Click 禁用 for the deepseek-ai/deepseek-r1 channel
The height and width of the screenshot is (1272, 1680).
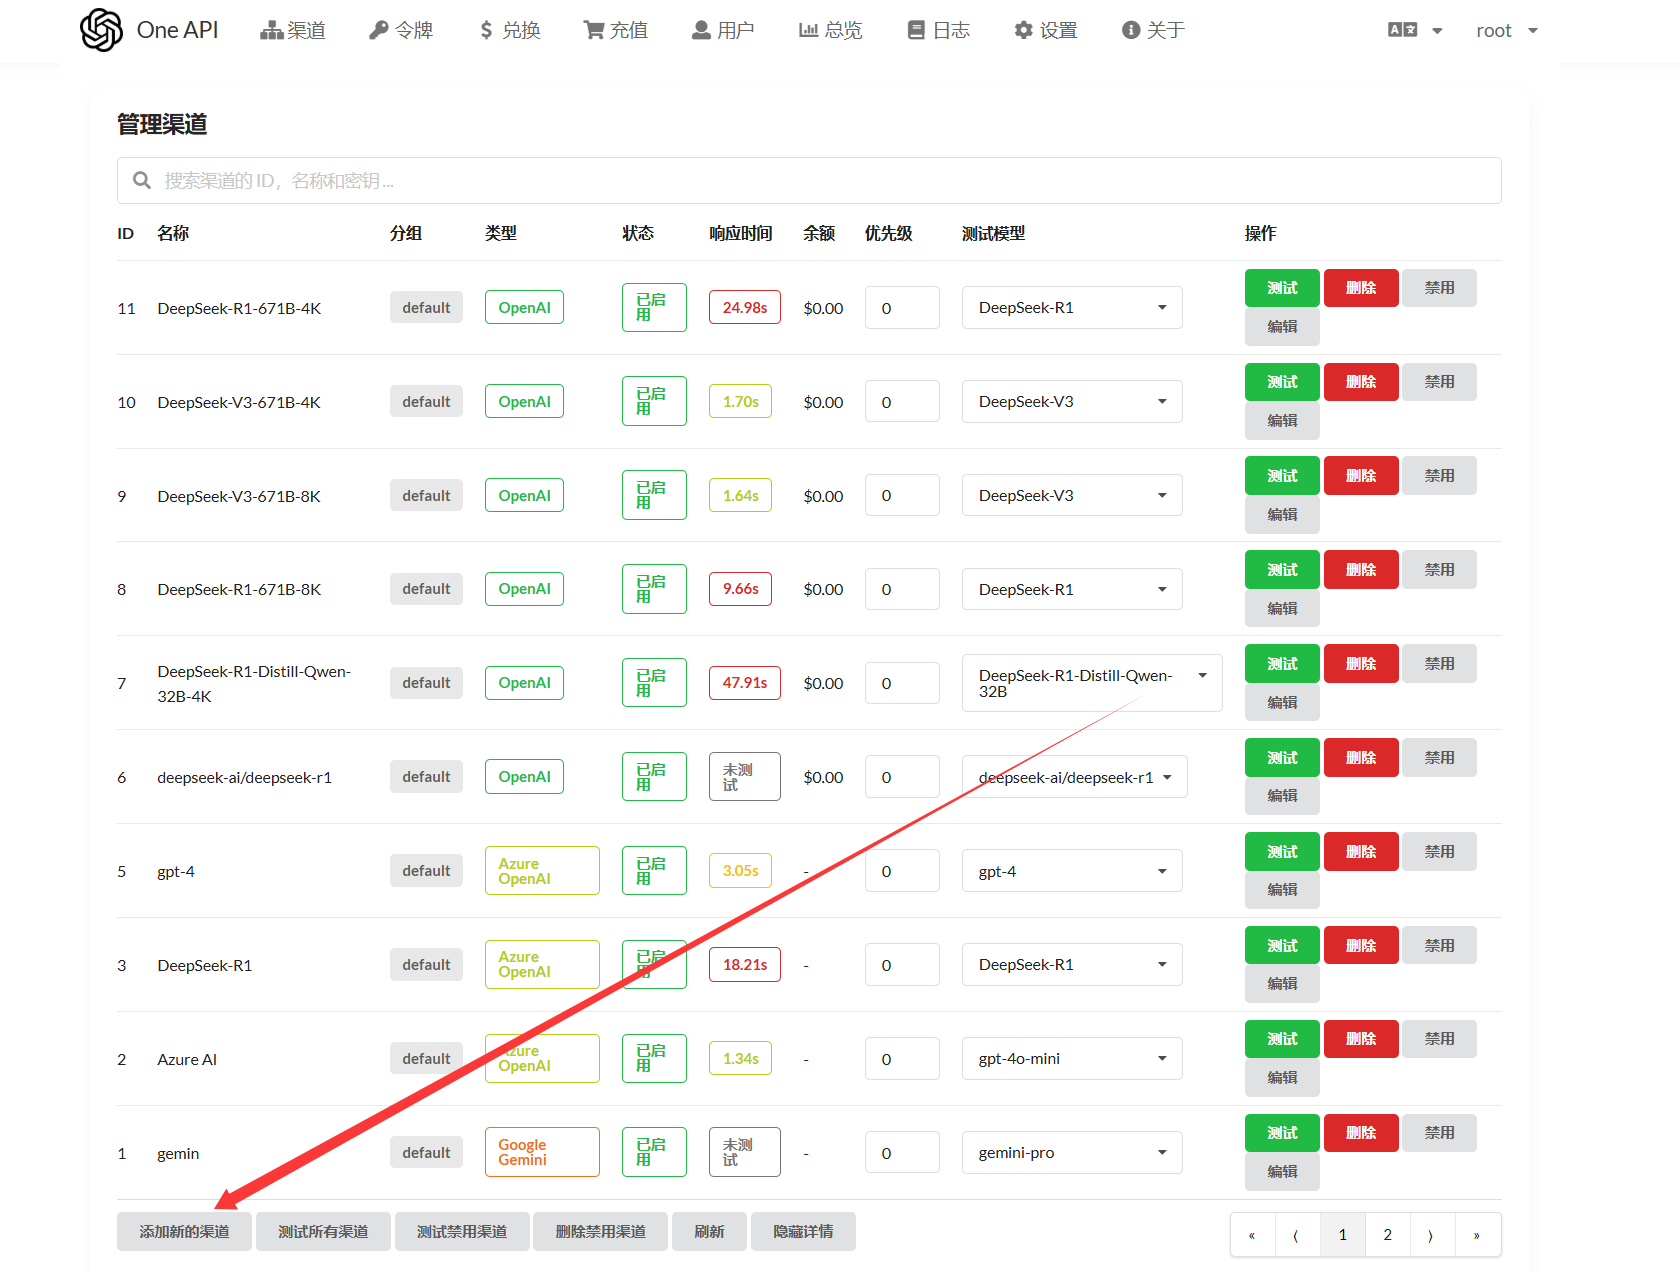tap(1439, 758)
